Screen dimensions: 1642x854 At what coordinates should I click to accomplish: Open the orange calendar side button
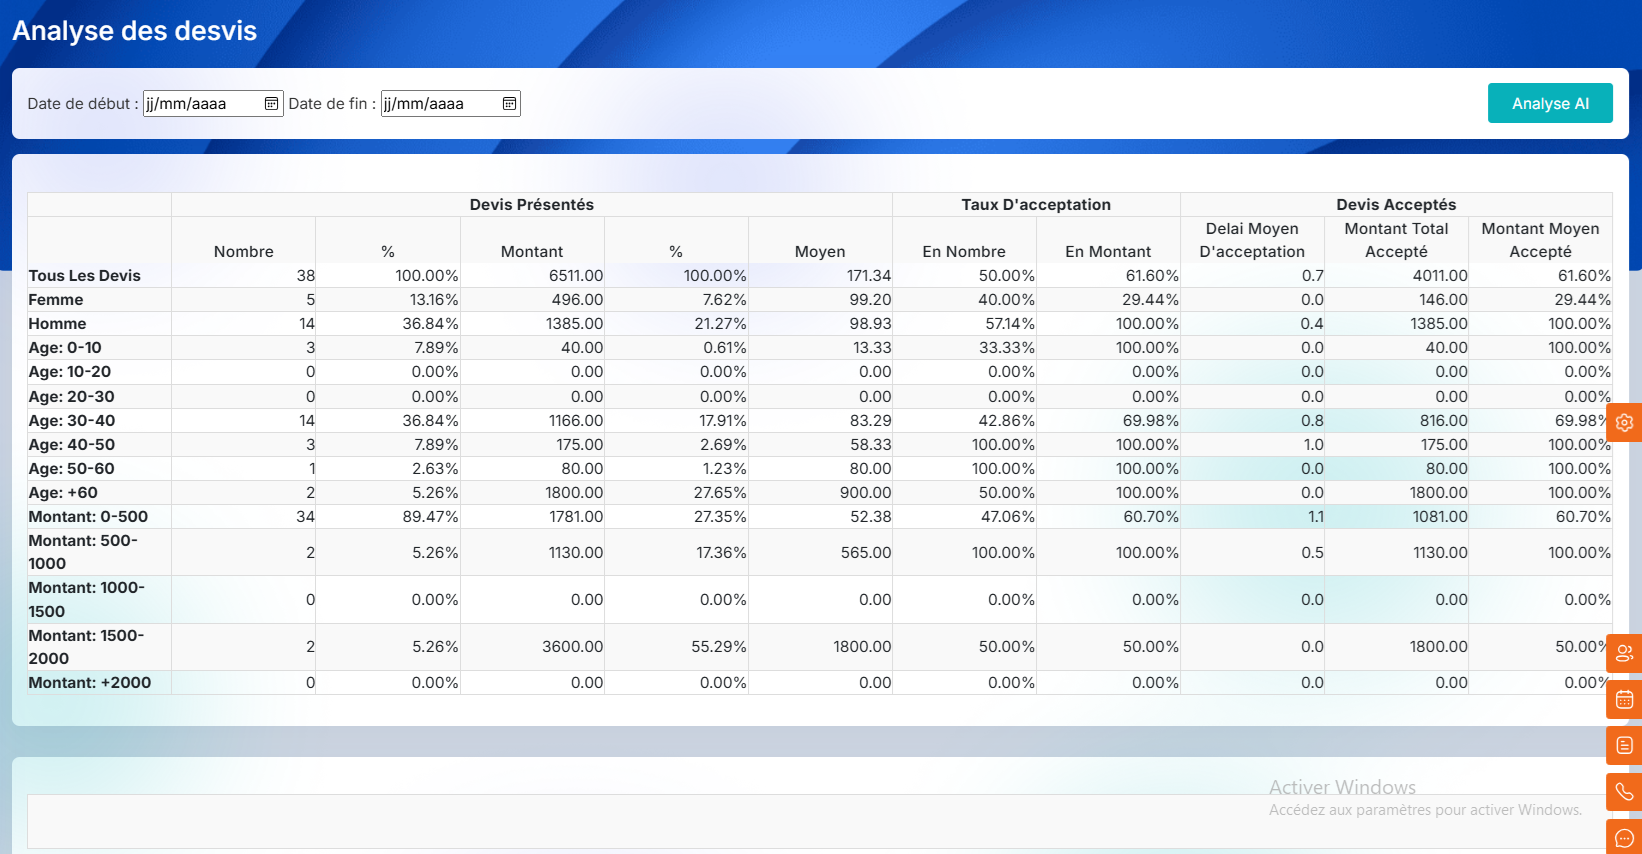[1624, 699]
